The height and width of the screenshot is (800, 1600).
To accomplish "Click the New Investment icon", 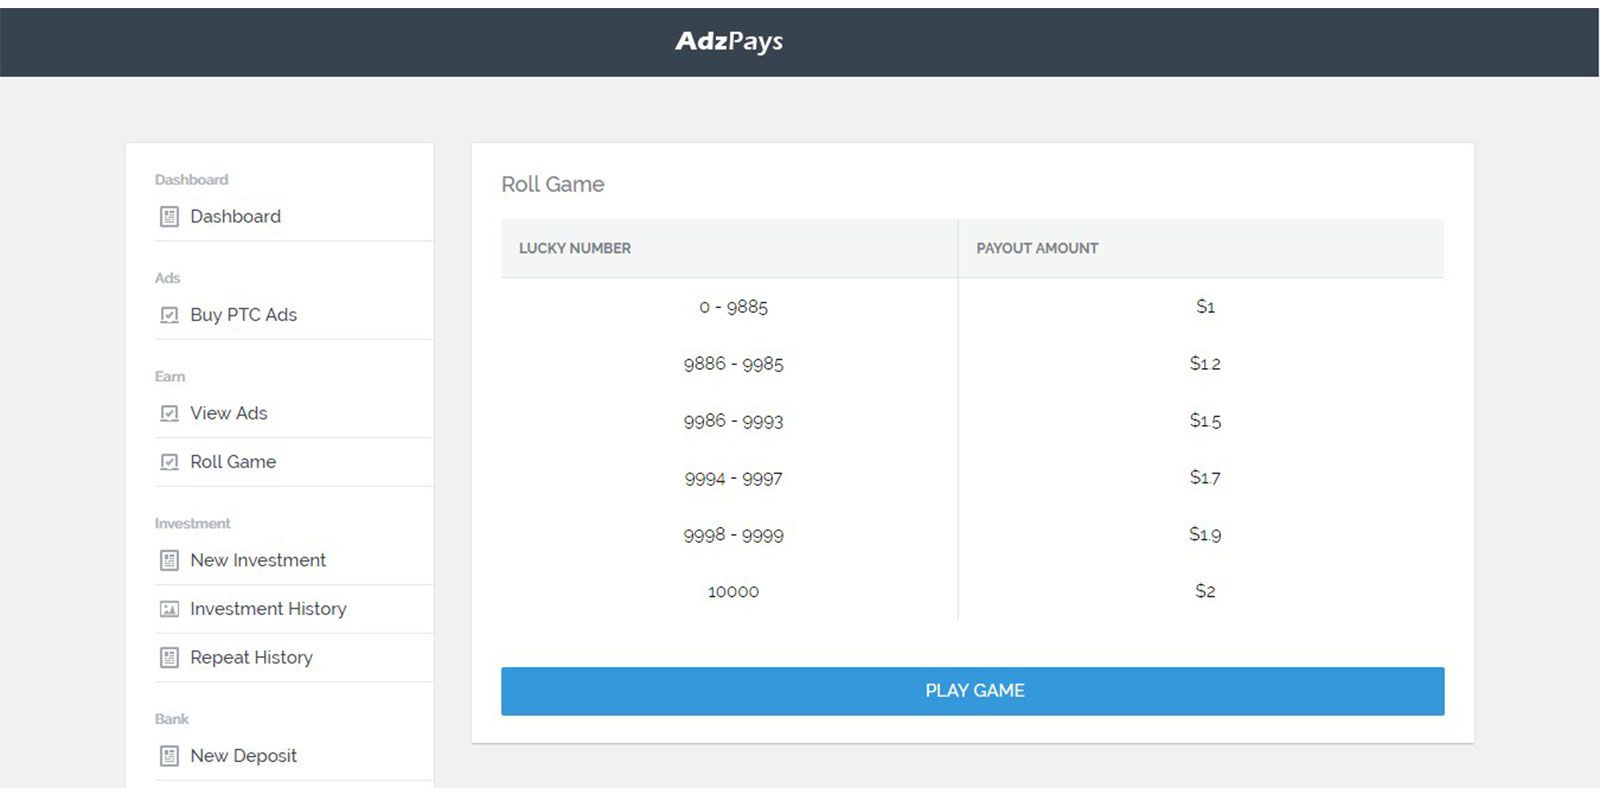I will (169, 560).
